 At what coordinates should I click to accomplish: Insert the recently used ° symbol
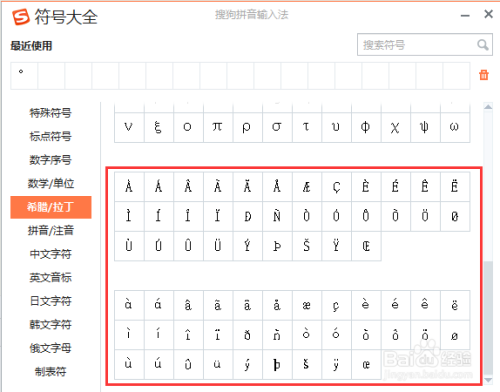[x=24, y=76]
